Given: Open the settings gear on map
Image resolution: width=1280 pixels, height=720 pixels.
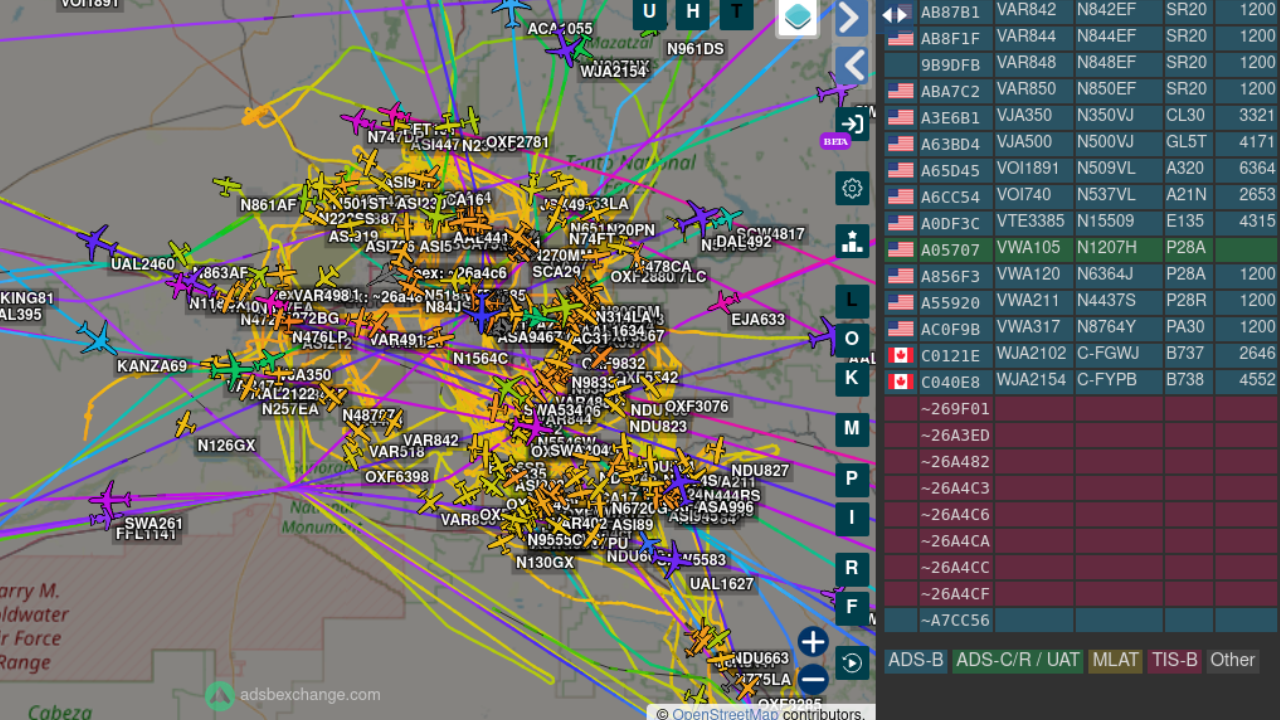Looking at the screenshot, I should [x=852, y=188].
